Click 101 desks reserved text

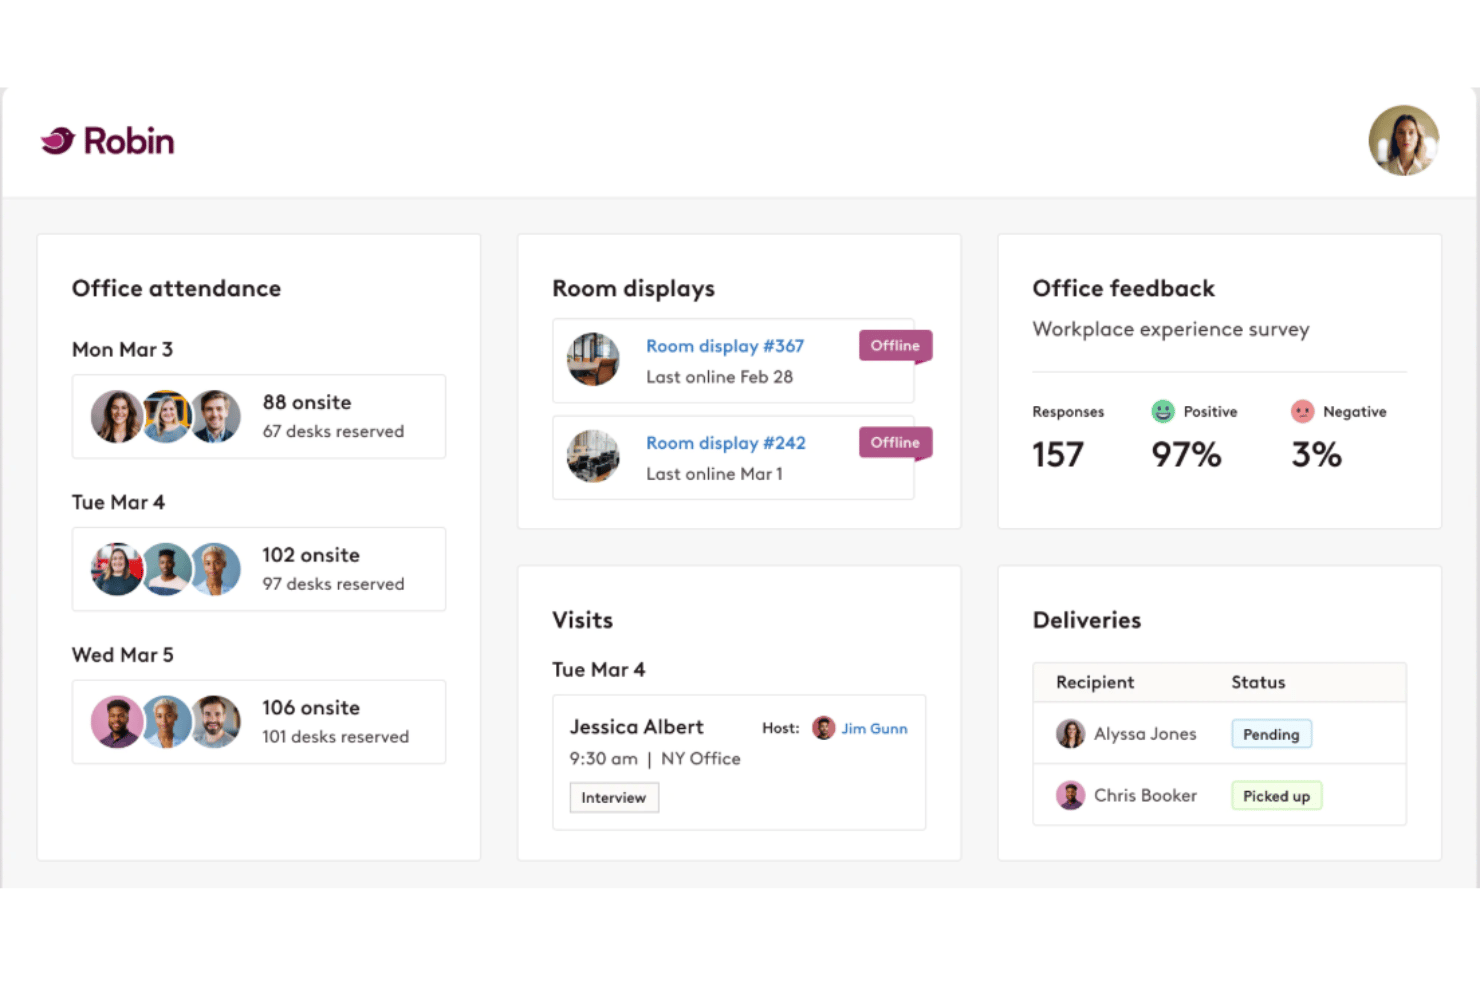point(336,737)
